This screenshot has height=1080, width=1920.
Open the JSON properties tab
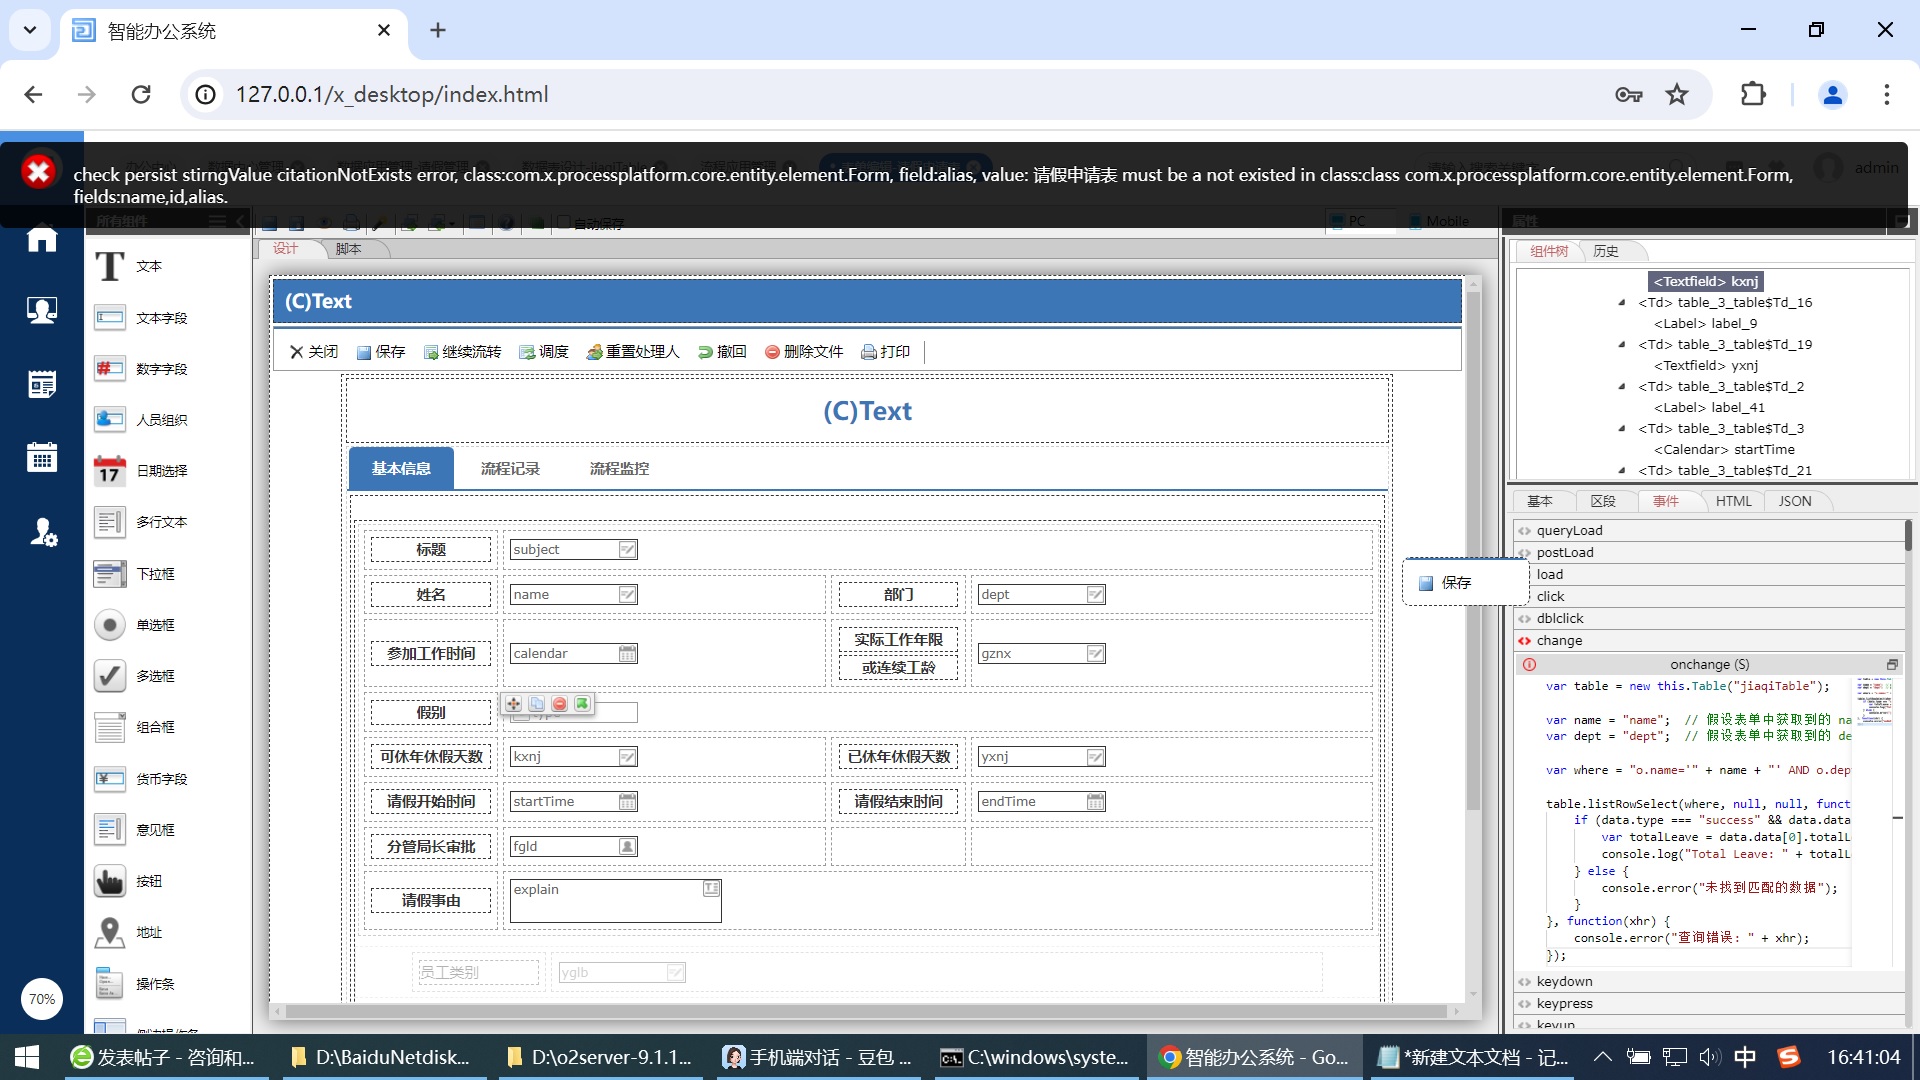[1794, 501]
